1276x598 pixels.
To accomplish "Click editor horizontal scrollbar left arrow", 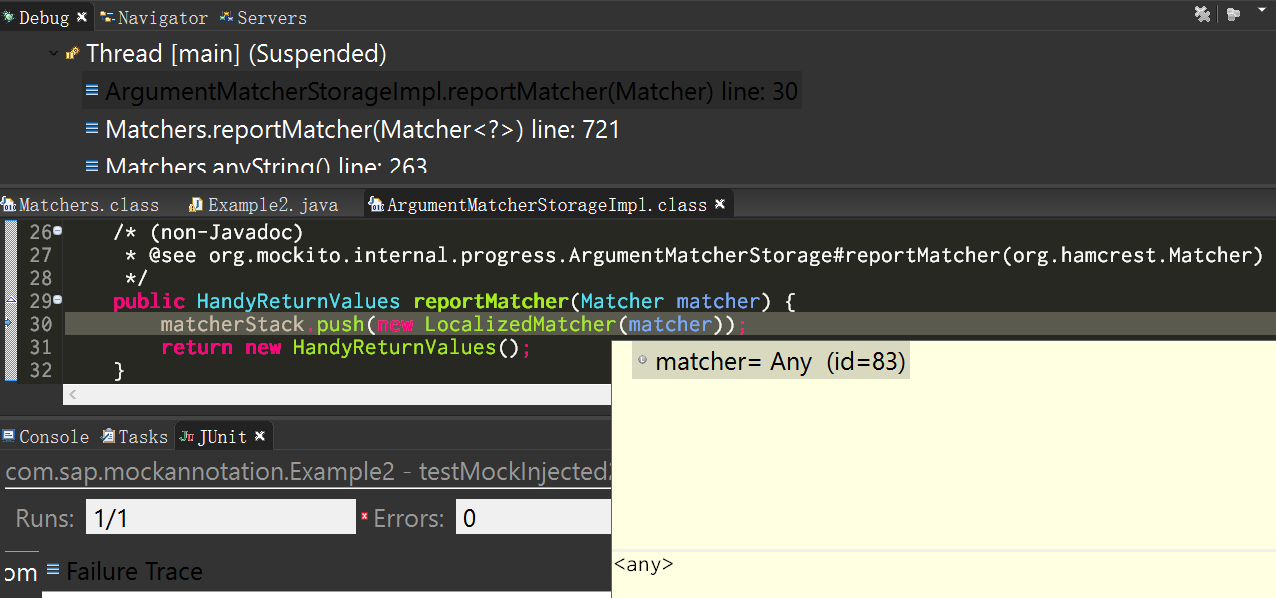I will click(x=73, y=395).
